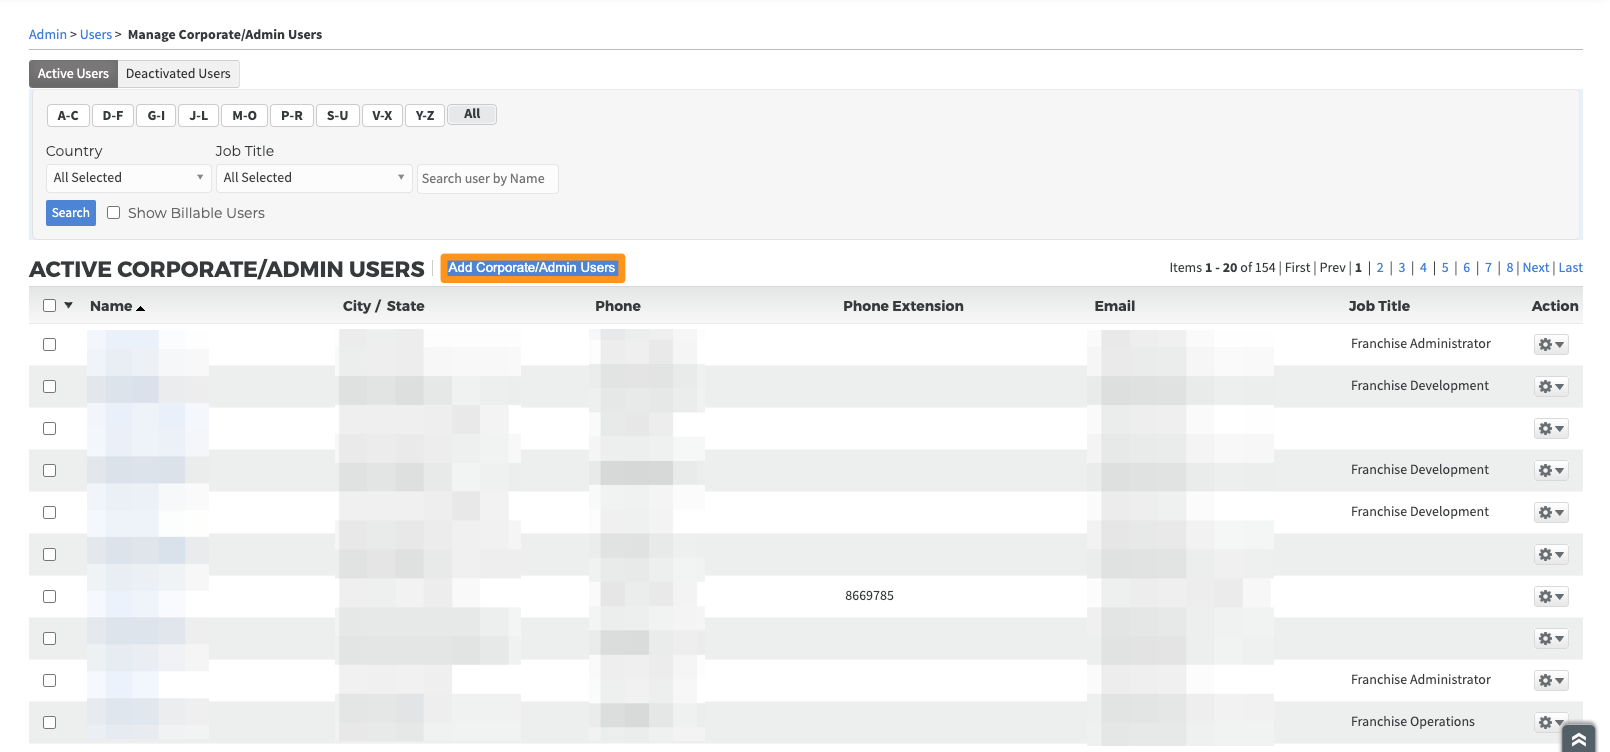Sort by Name column ascending arrow
This screenshot has height=752, width=1610.
(141, 308)
